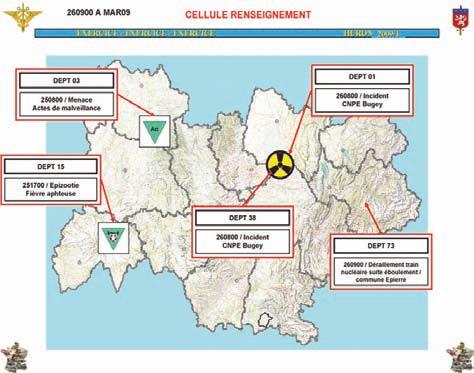
Task: Select the DEPT 03 header box
Action: pos(67,81)
